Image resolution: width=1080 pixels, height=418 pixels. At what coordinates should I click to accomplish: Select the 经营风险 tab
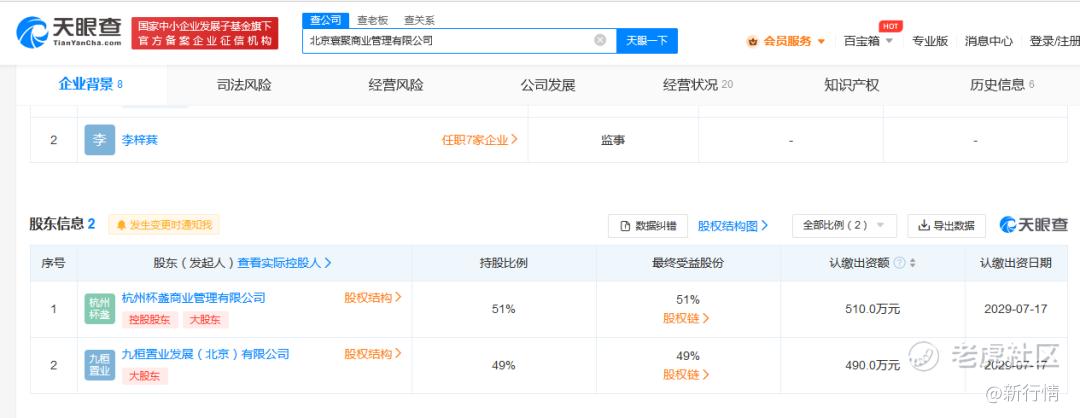pyautogui.click(x=395, y=85)
